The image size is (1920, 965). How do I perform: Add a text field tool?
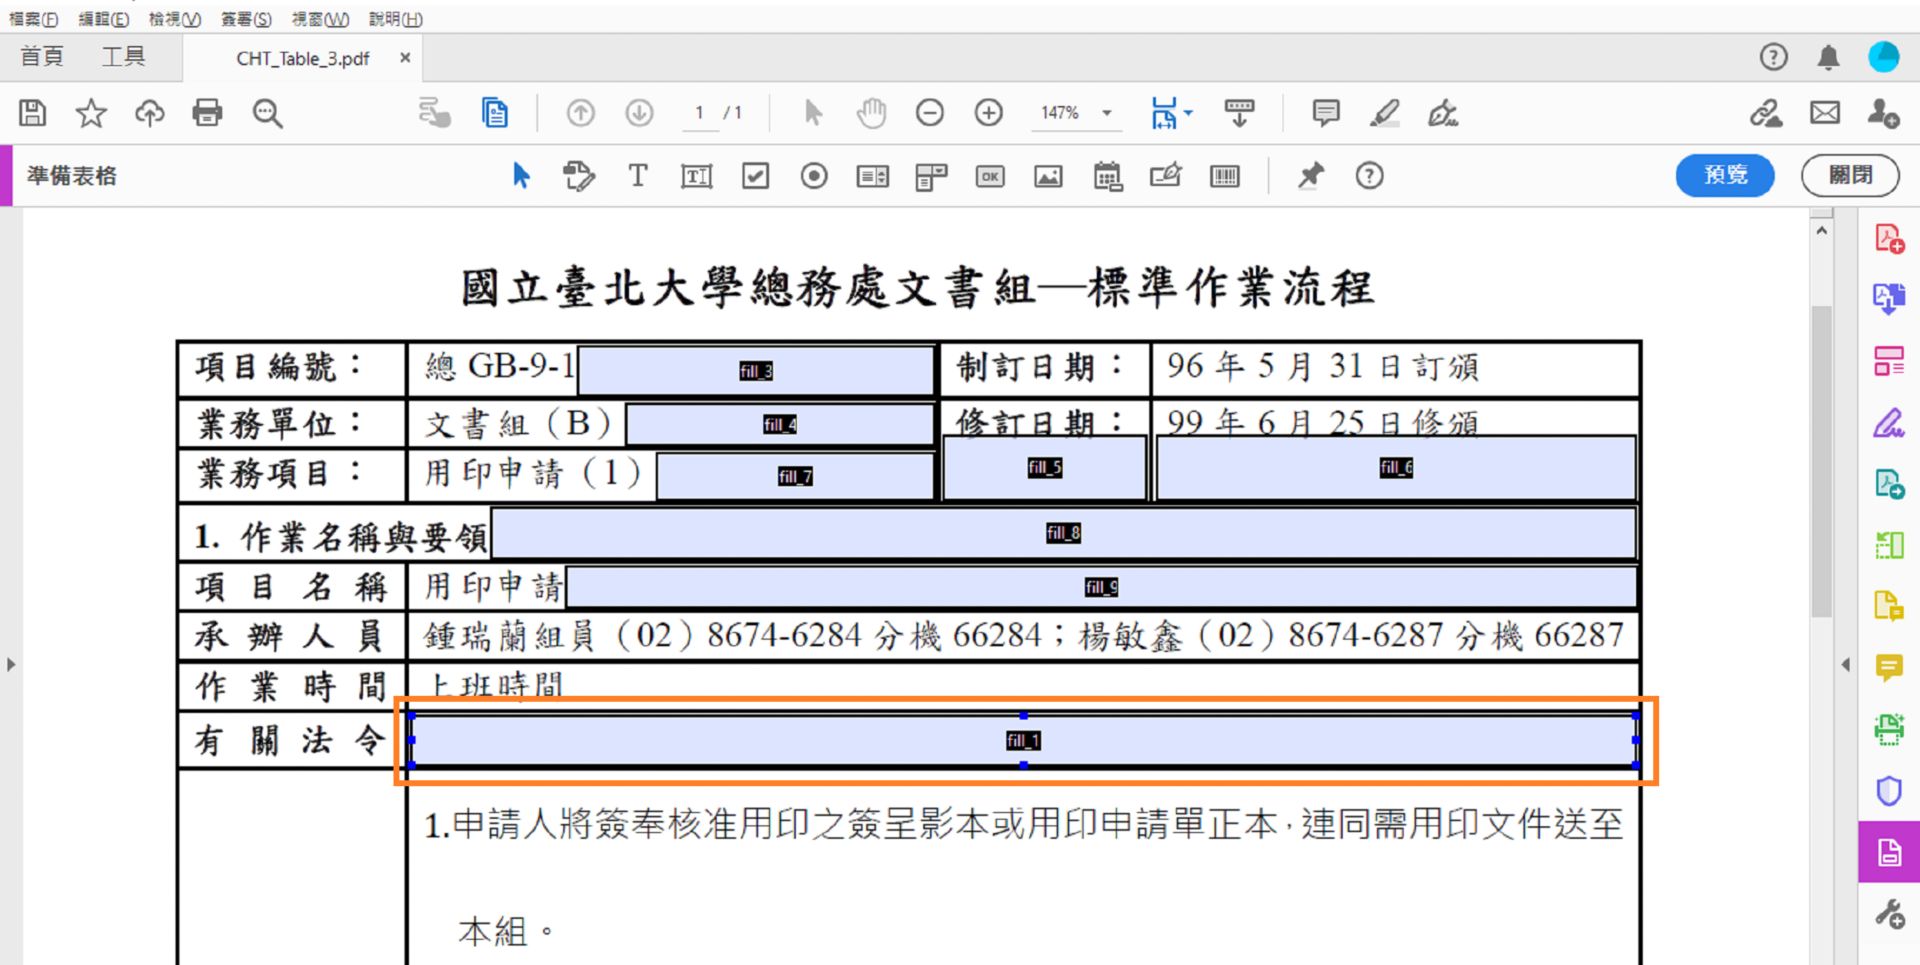point(696,177)
